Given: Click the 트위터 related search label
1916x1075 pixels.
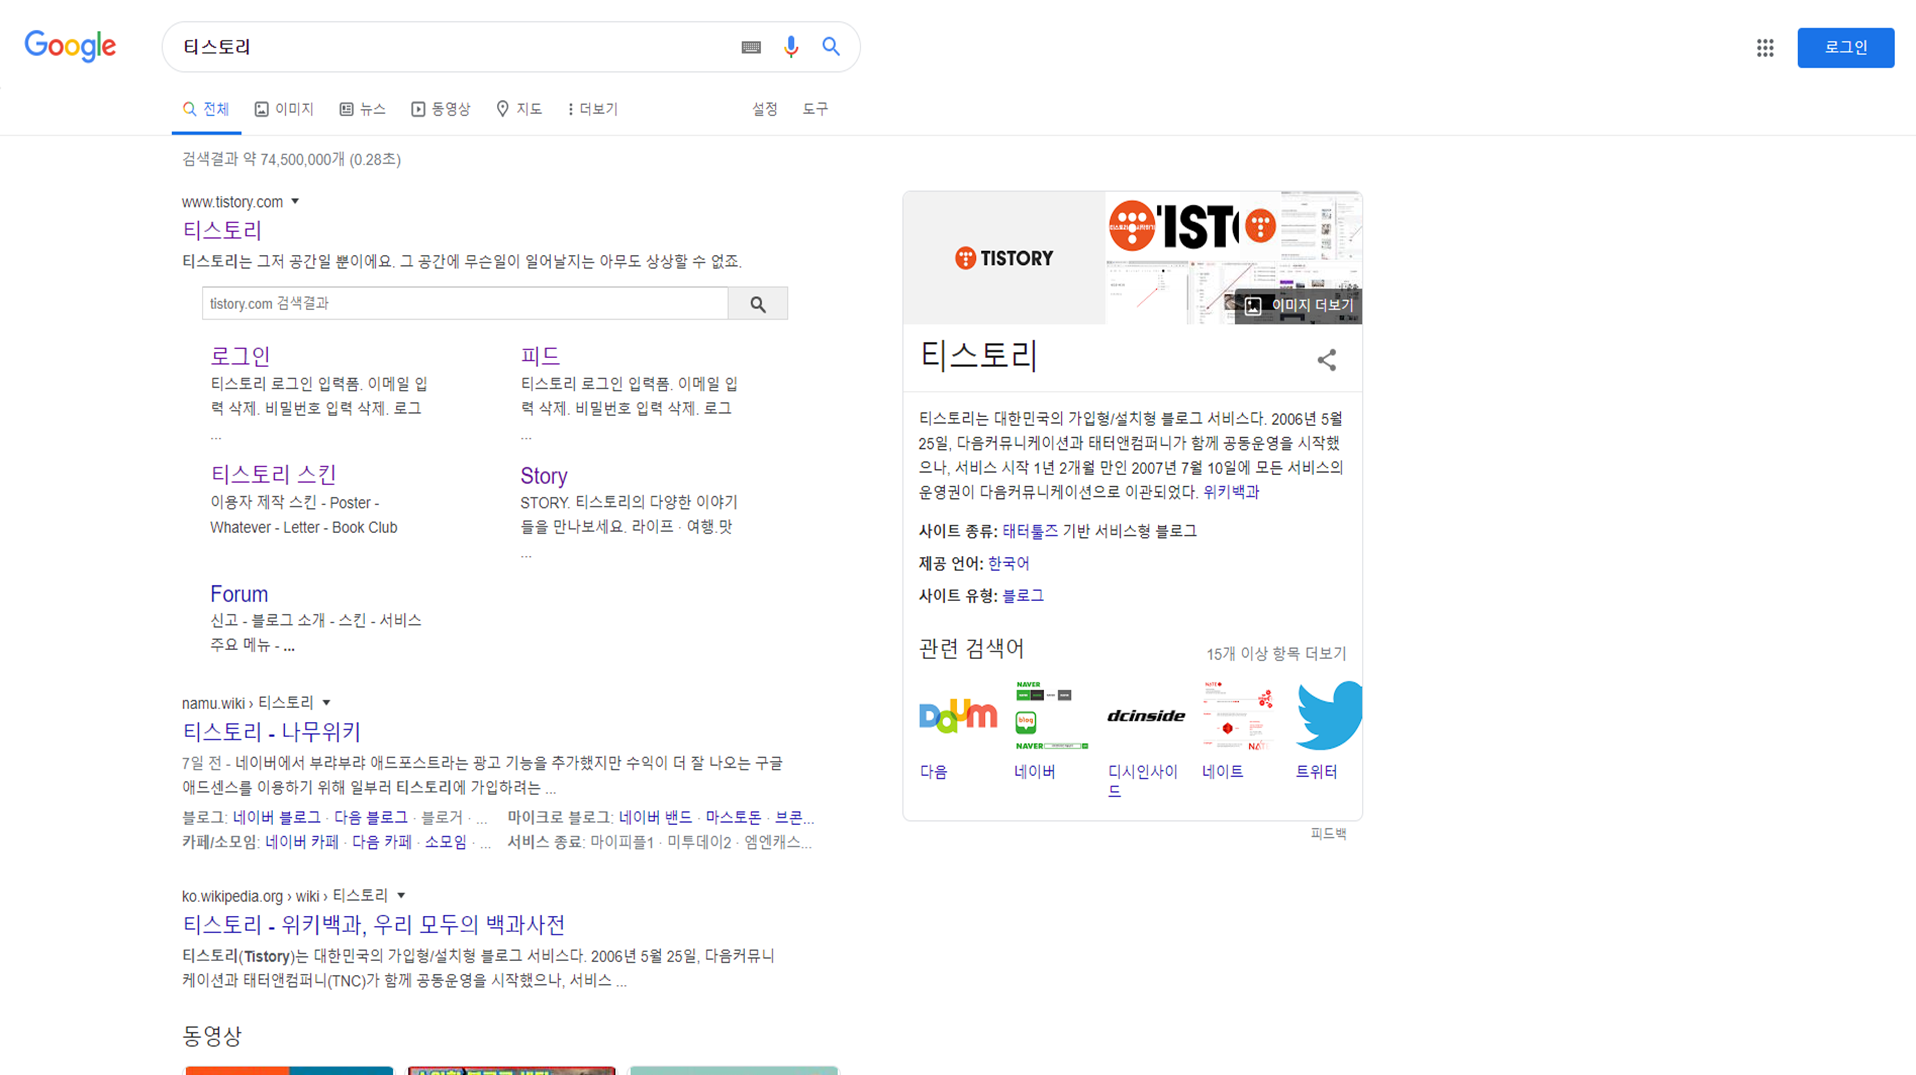Looking at the screenshot, I should [x=1316, y=772].
